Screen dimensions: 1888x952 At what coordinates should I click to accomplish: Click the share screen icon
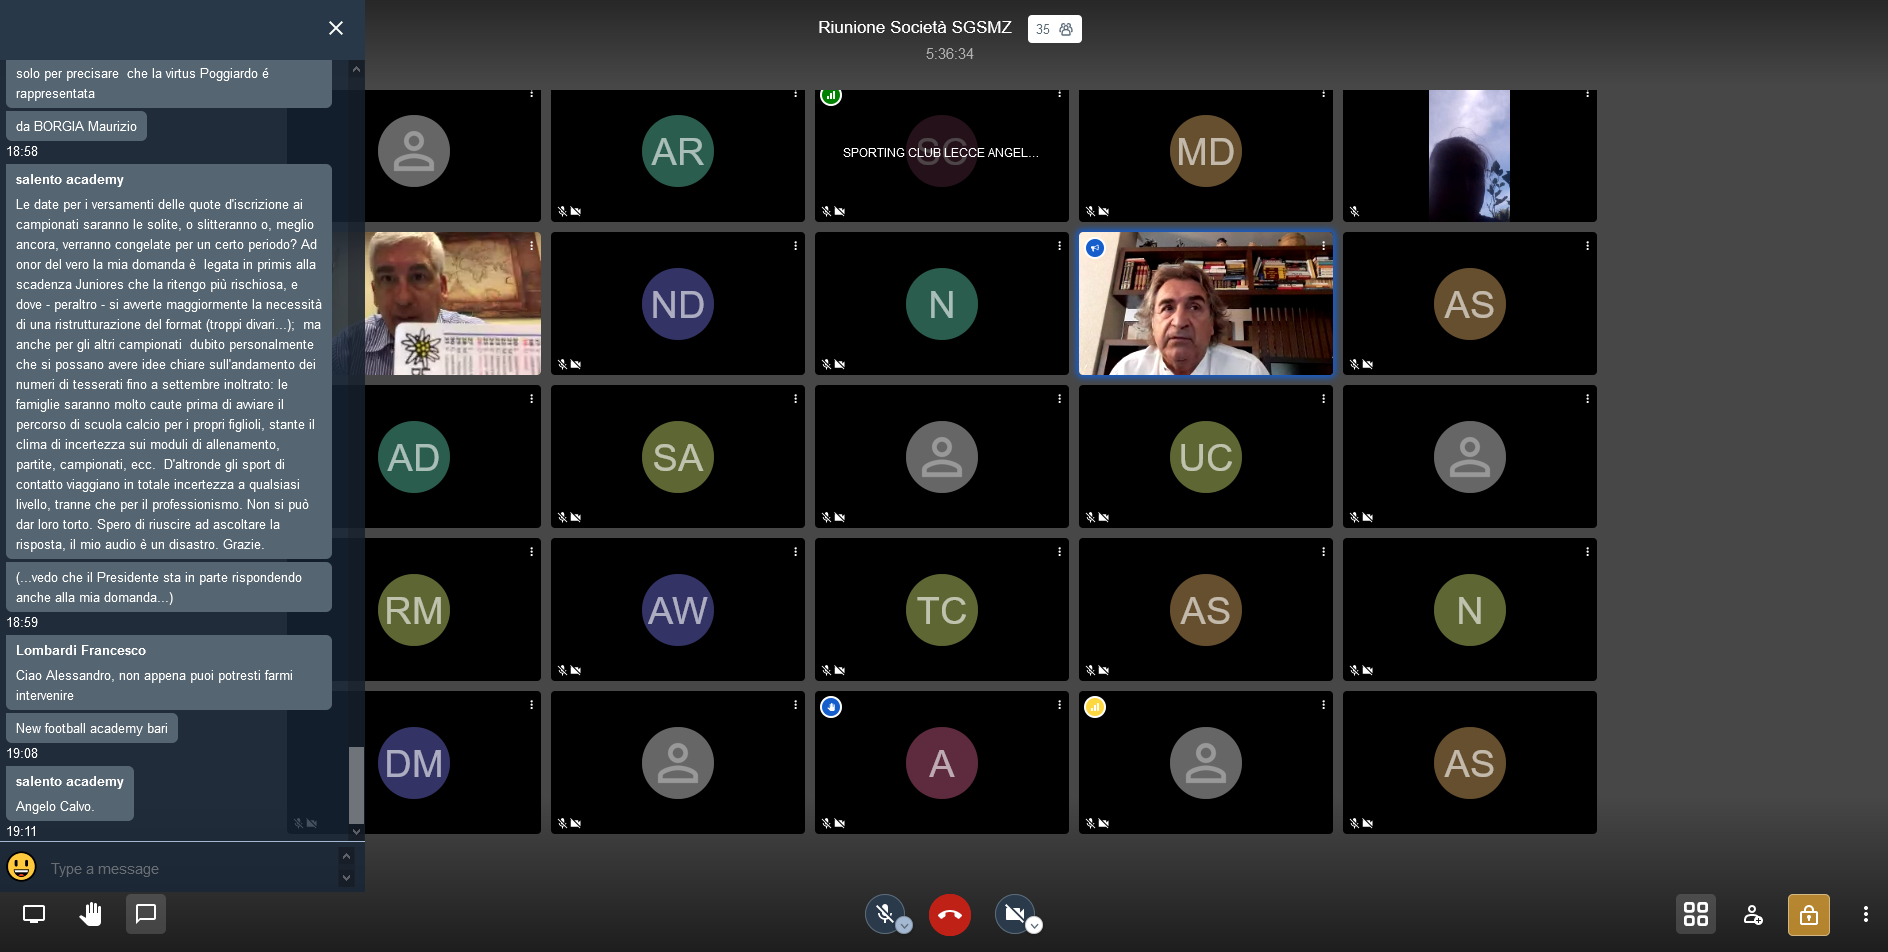click(x=34, y=914)
